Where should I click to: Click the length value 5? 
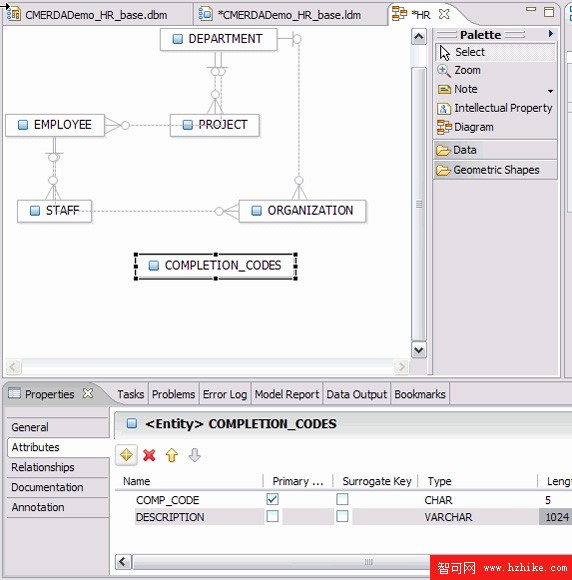pyautogui.click(x=548, y=500)
